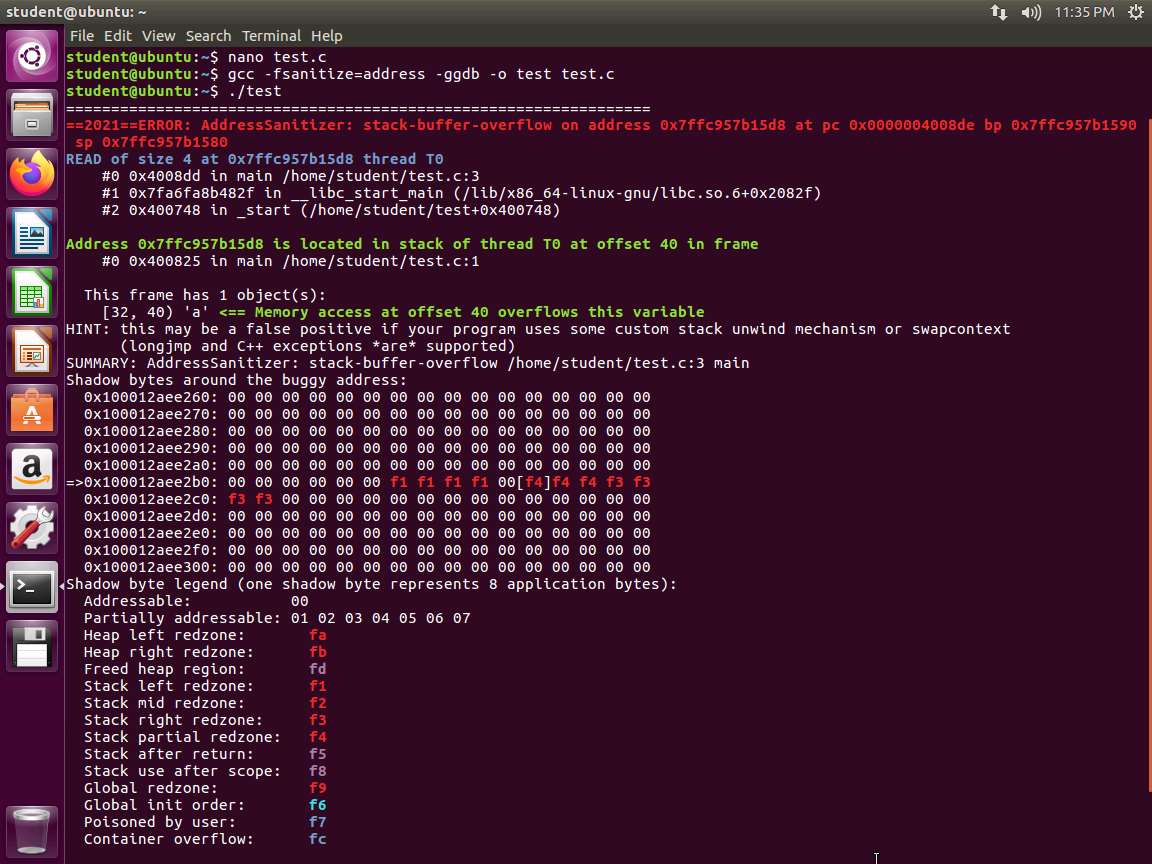Viewport: 1152px width, 864px height.
Task: Launch LibreOffice Impress presentation app
Action: [x=32, y=351]
